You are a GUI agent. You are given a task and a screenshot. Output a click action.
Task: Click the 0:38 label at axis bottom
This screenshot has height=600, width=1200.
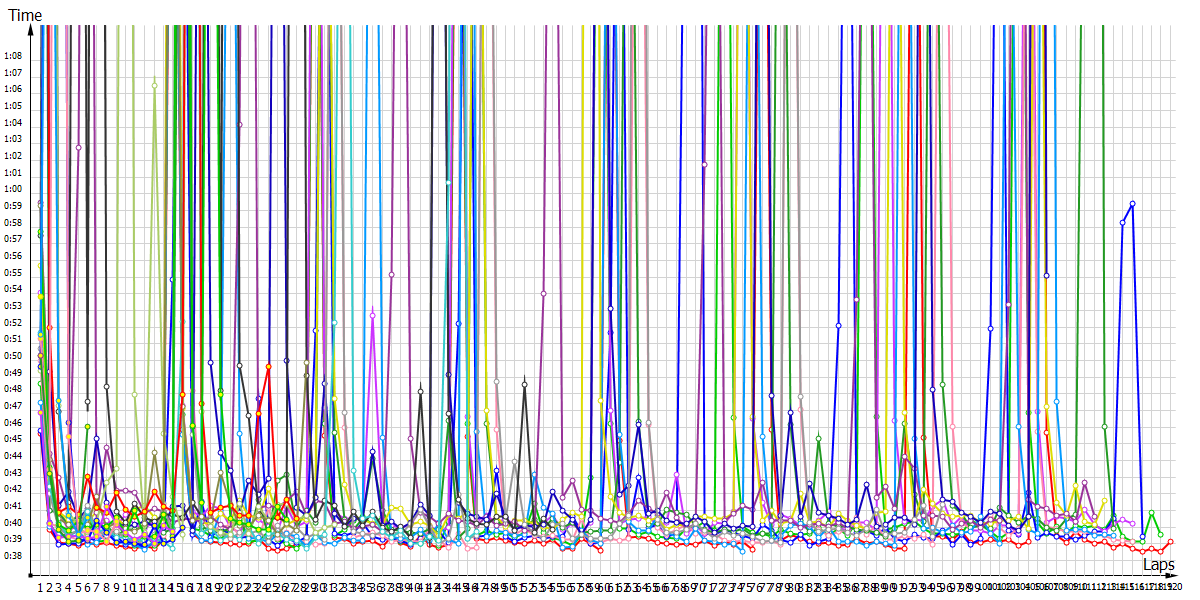[x=13, y=556]
